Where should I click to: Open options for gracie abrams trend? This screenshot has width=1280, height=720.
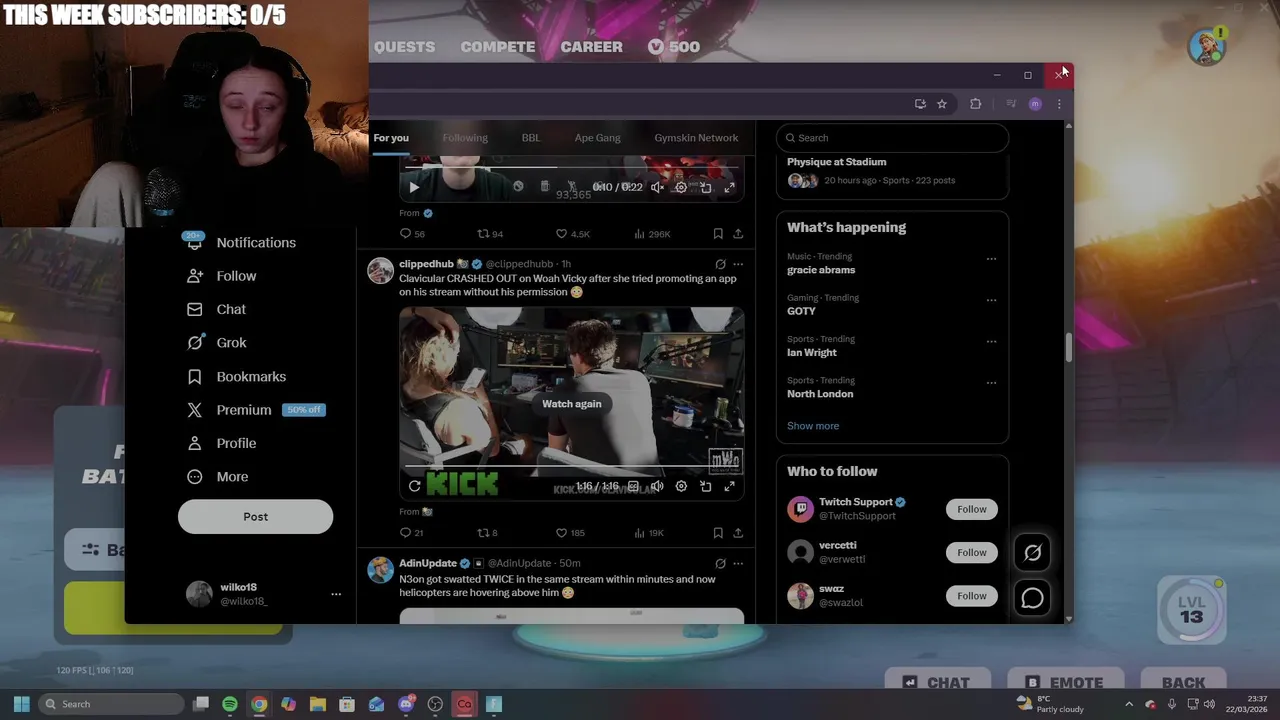tap(991, 259)
